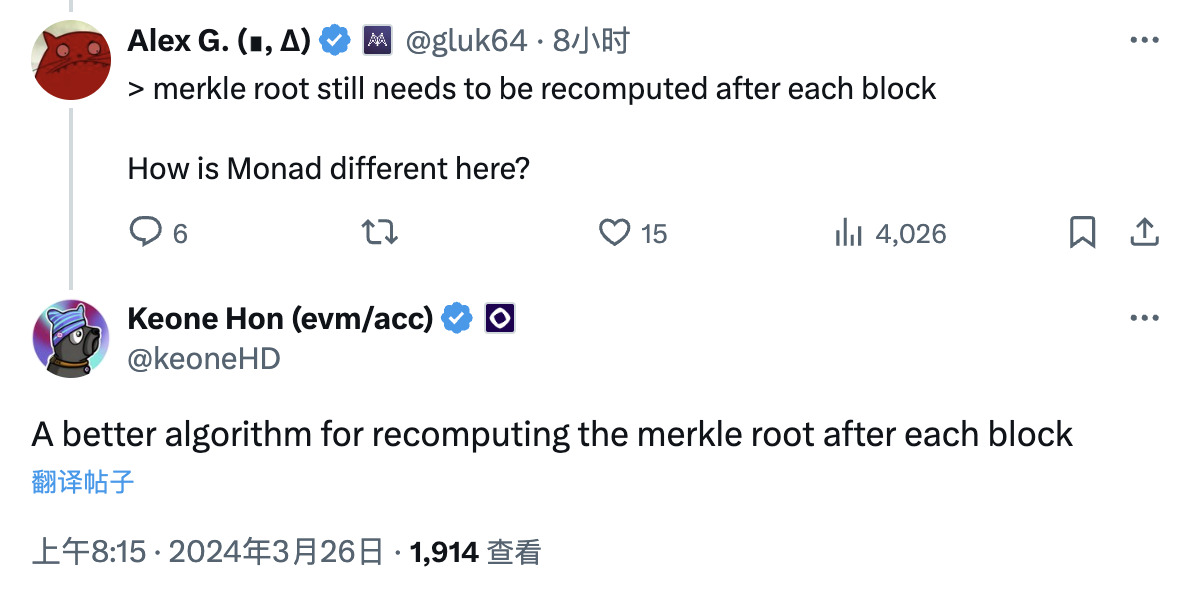Click Keone Hon's profile avatar

71,338
